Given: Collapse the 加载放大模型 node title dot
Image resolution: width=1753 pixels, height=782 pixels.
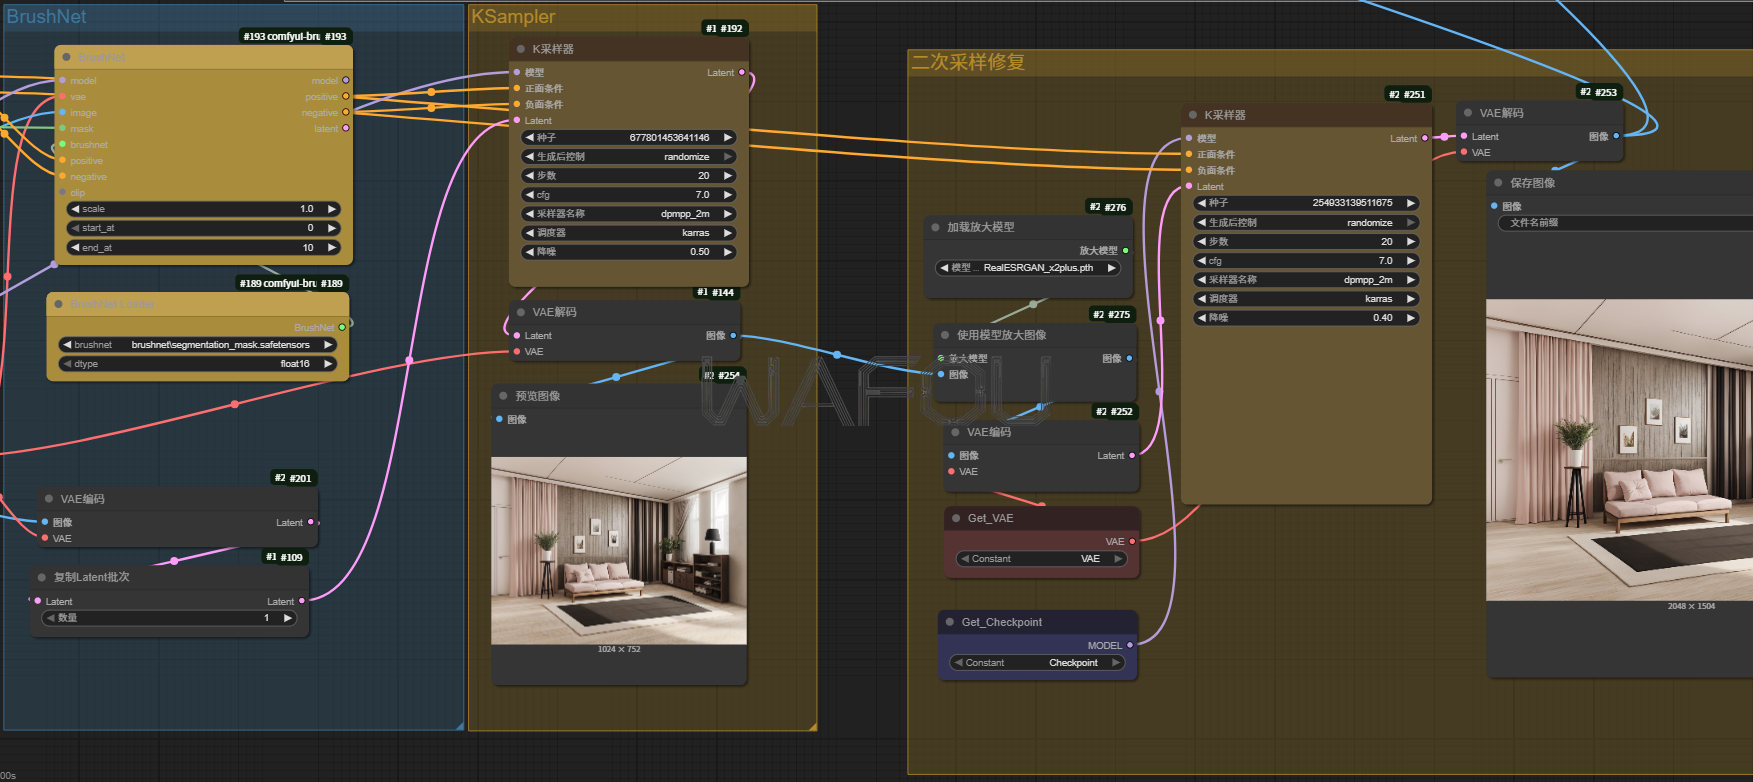Looking at the screenshot, I should pos(936,227).
